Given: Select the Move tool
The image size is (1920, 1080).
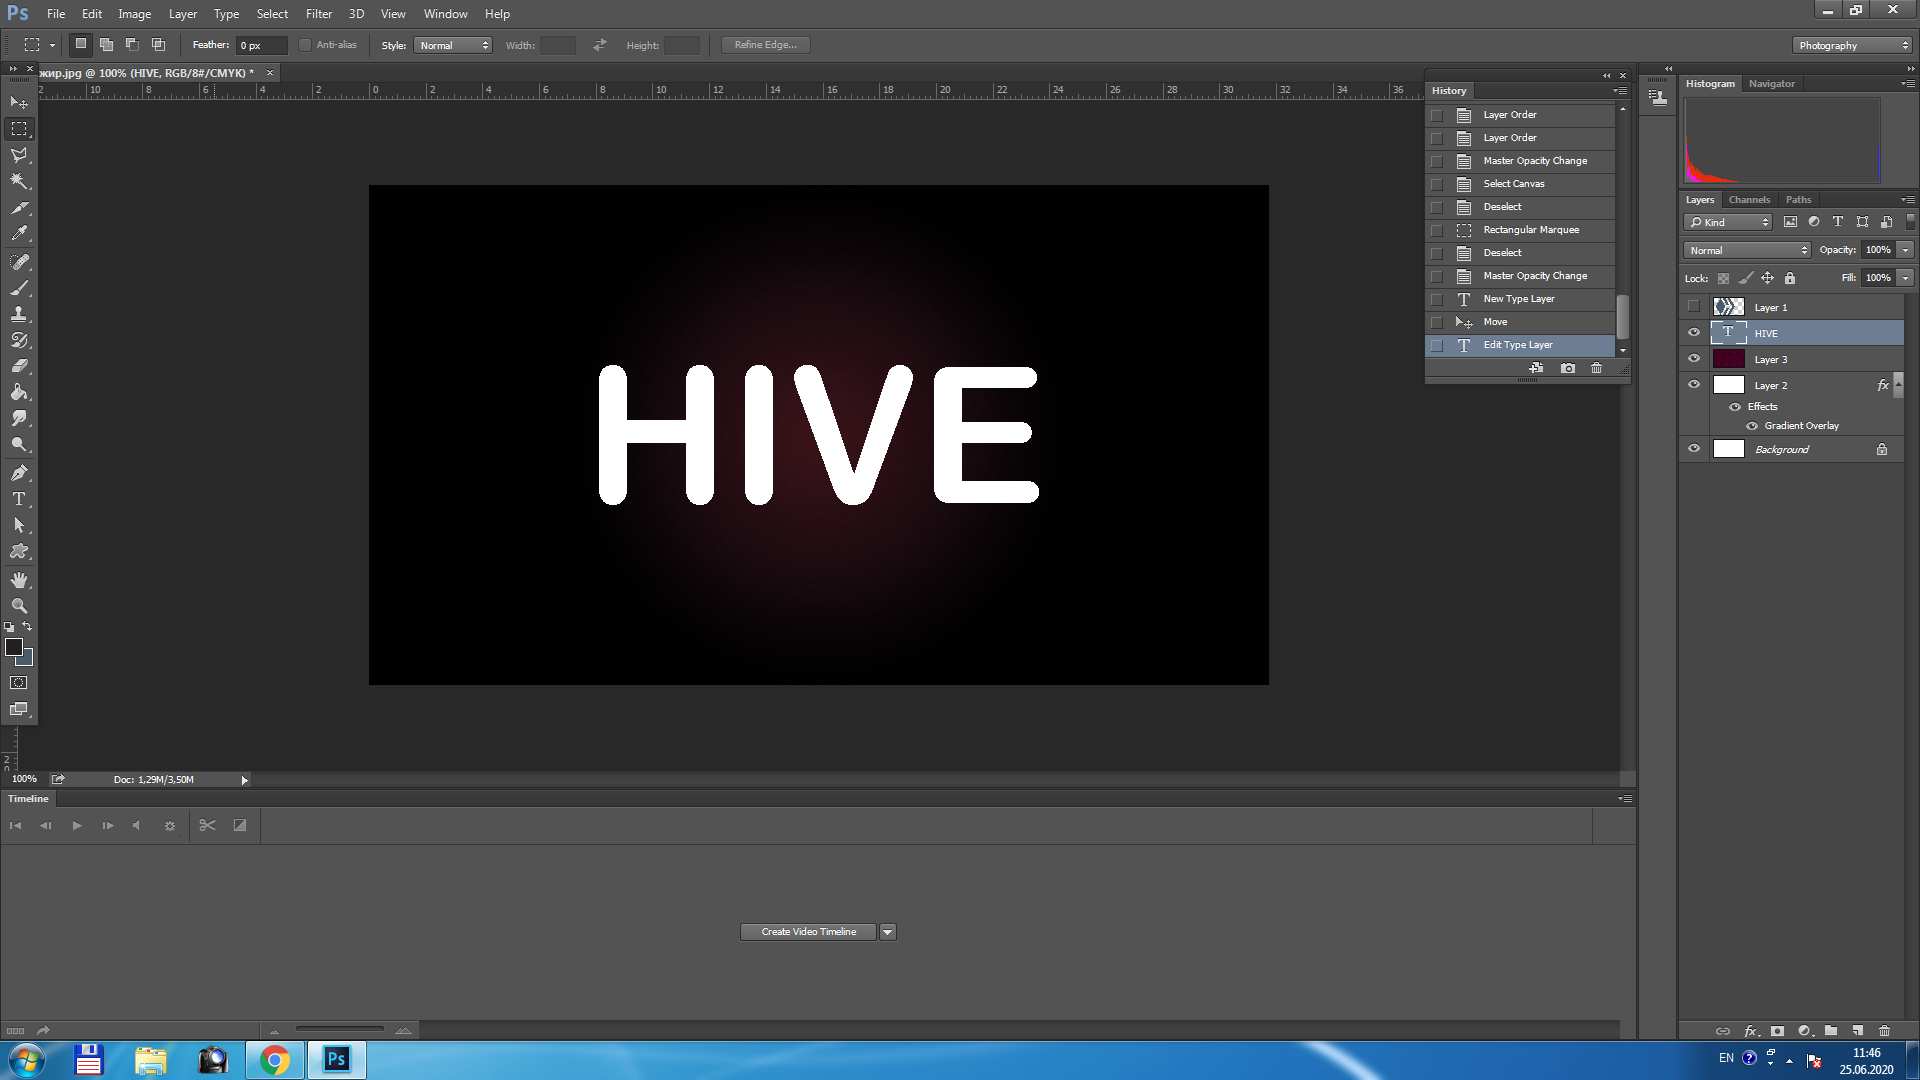Looking at the screenshot, I should (x=19, y=102).
